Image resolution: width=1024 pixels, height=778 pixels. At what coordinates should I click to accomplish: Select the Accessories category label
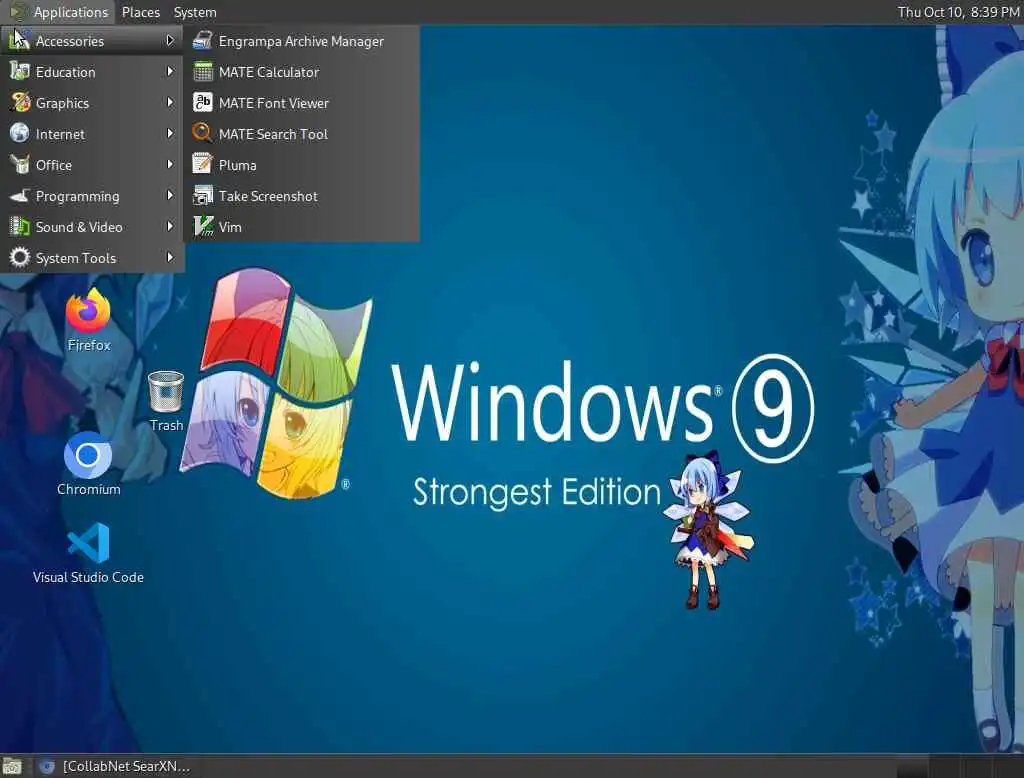click(70, 41)
